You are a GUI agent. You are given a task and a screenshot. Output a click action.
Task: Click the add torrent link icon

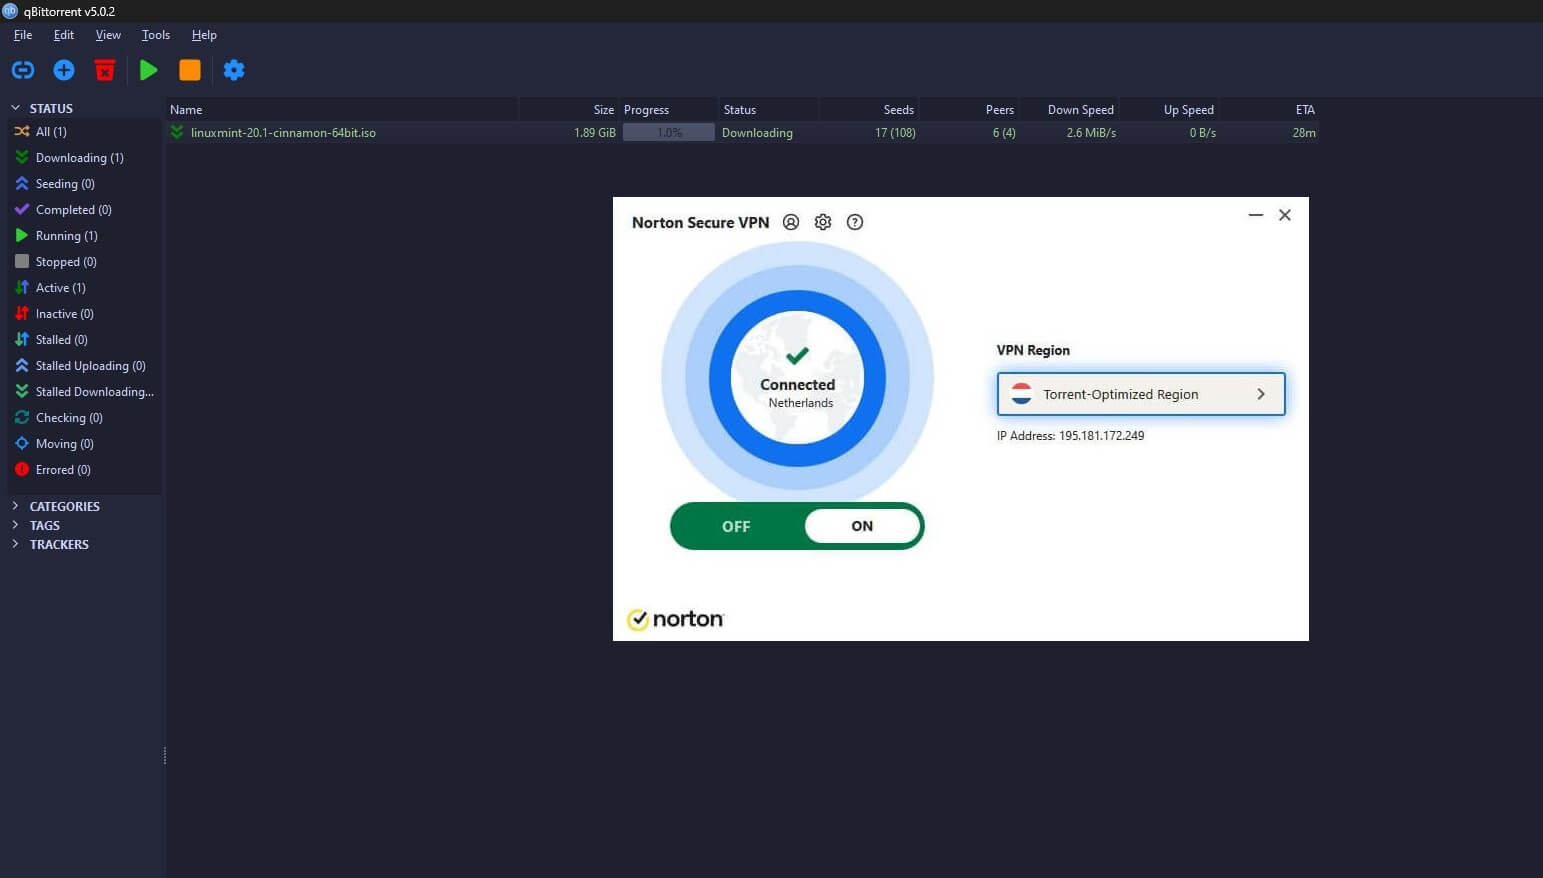[22, 70]
